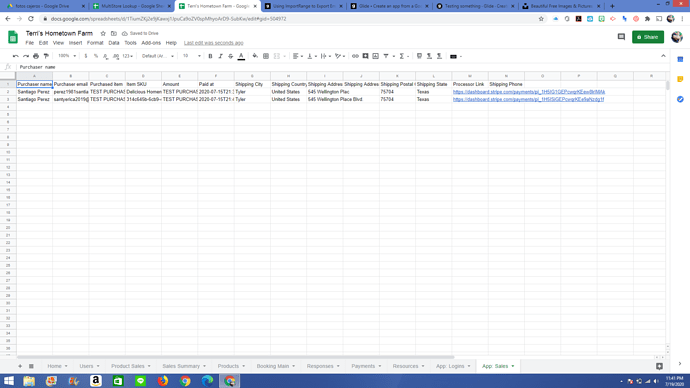Switch to the Sales Summary sheet tab
The image size is (690, 388).
coord(184,366)
